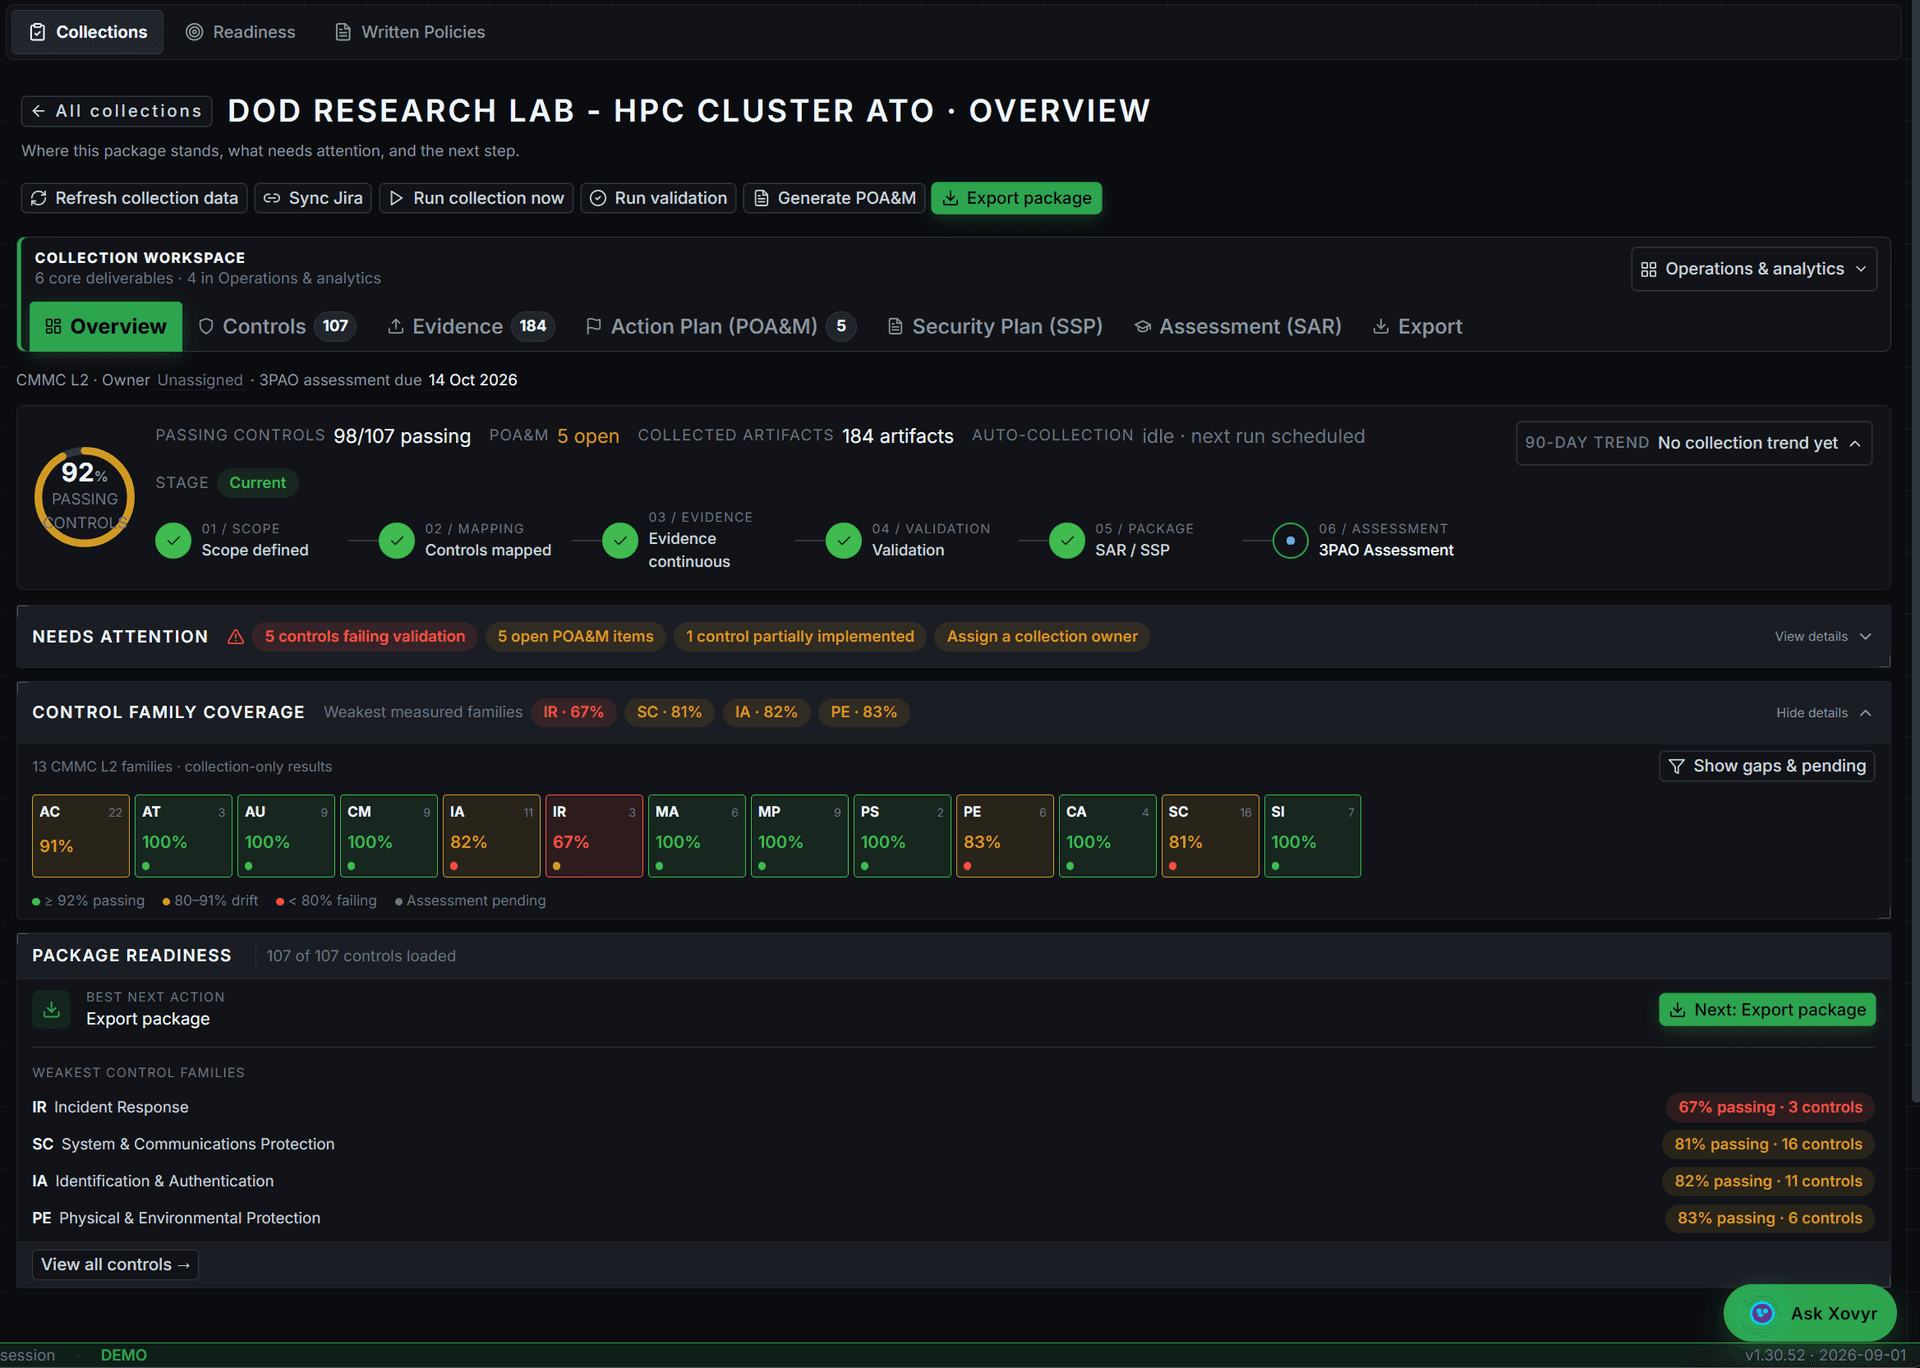Click the Run validation button

[x=658, y=198]
